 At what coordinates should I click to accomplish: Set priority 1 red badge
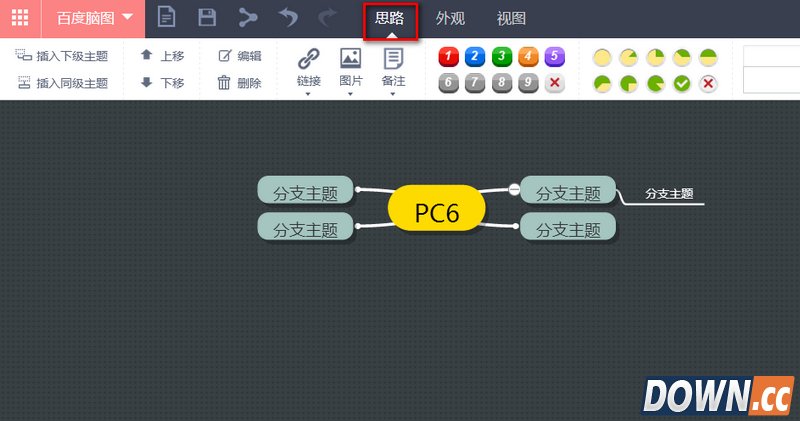(x=449, y=57)
